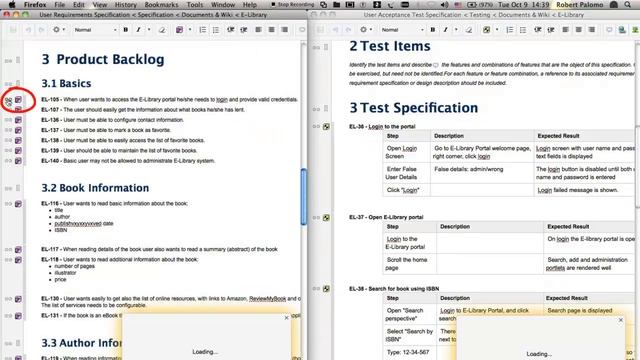Open History menu

click(x=125, y=4)
